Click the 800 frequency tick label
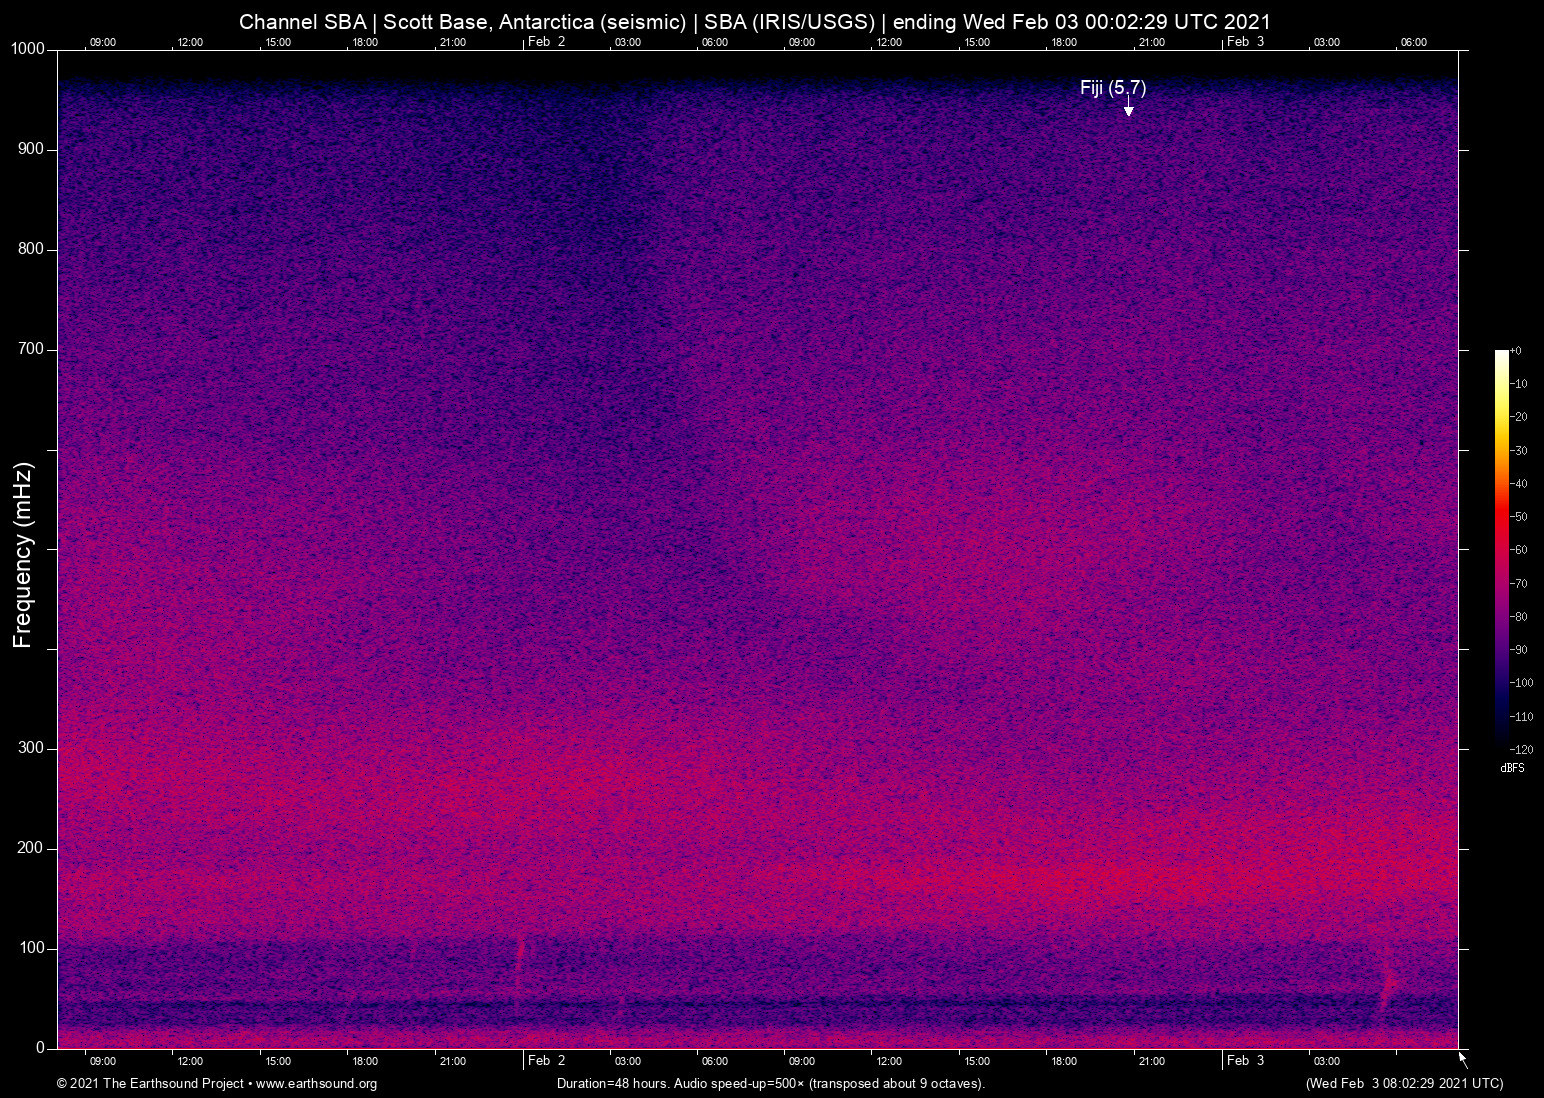The image size is (1544, 1098). point(31,249)
